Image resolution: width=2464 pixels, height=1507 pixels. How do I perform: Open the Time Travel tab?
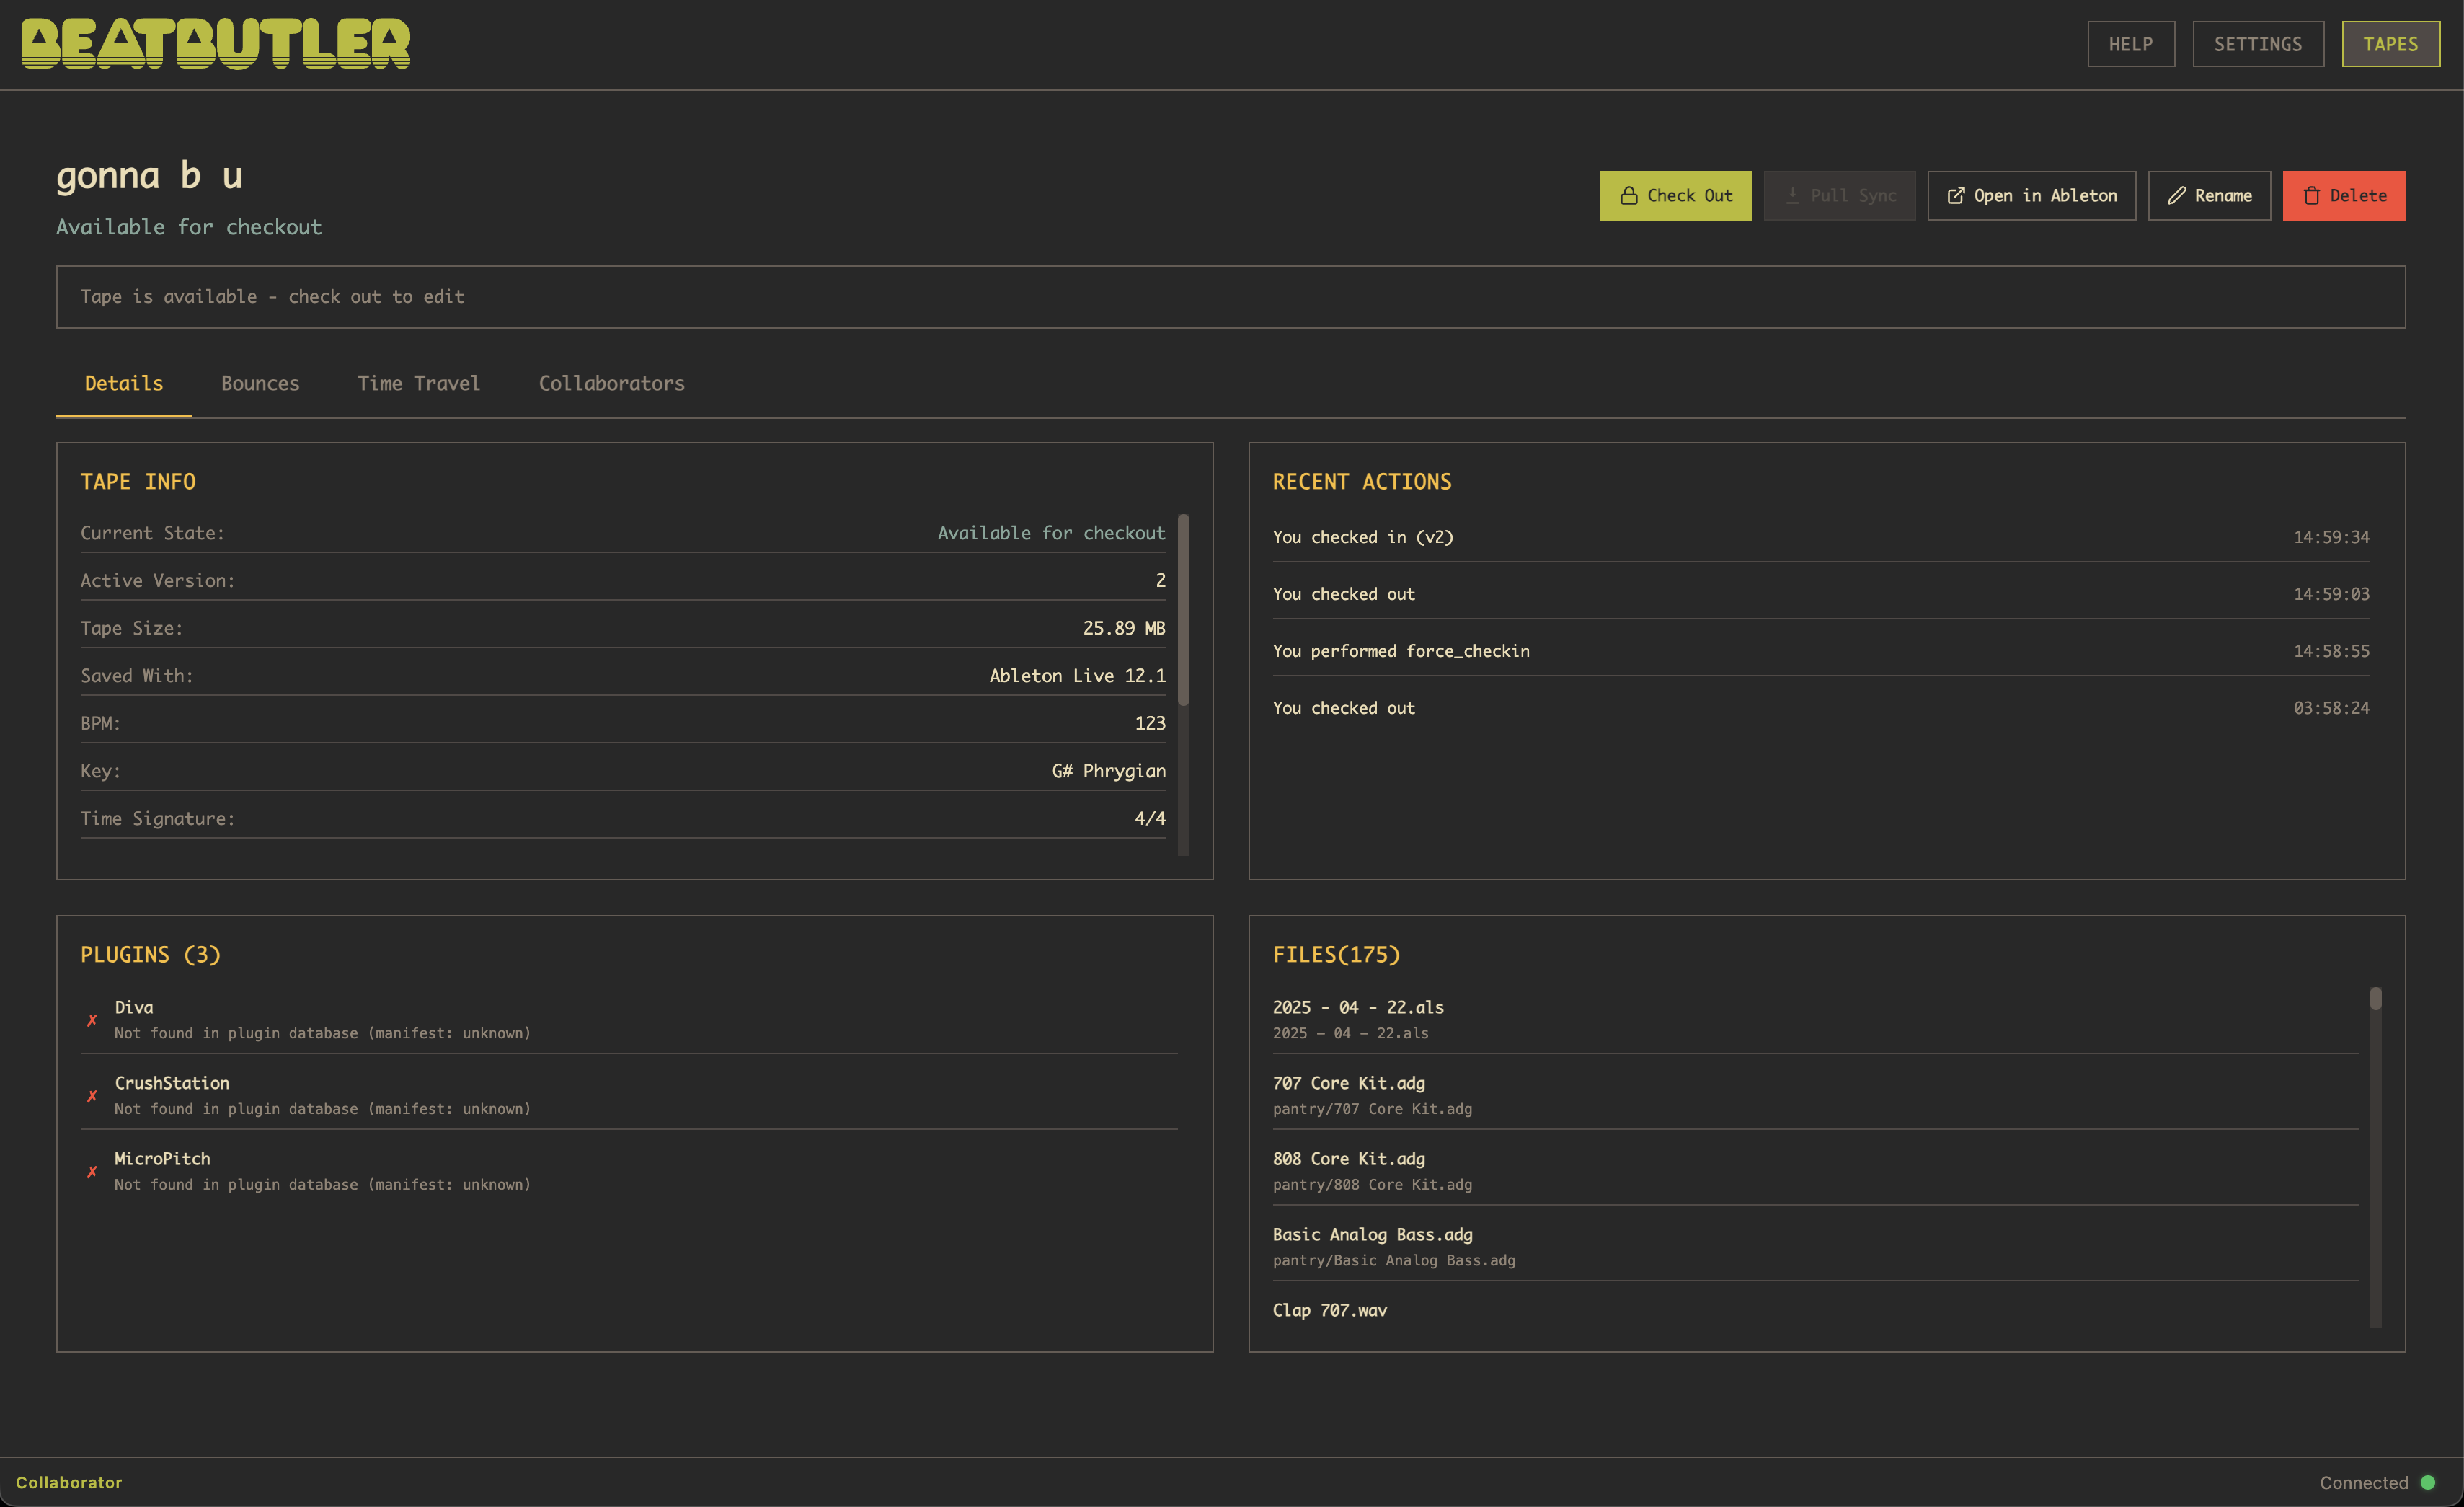pos(418,383)
